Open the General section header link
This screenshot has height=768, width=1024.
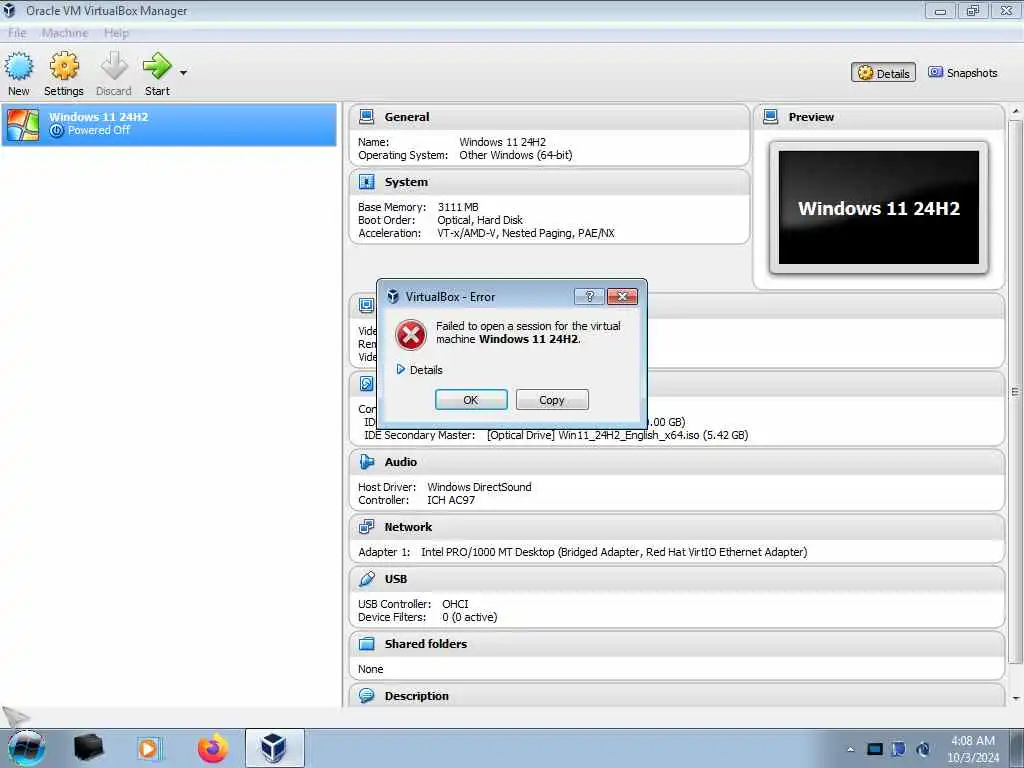pos(407,117)
